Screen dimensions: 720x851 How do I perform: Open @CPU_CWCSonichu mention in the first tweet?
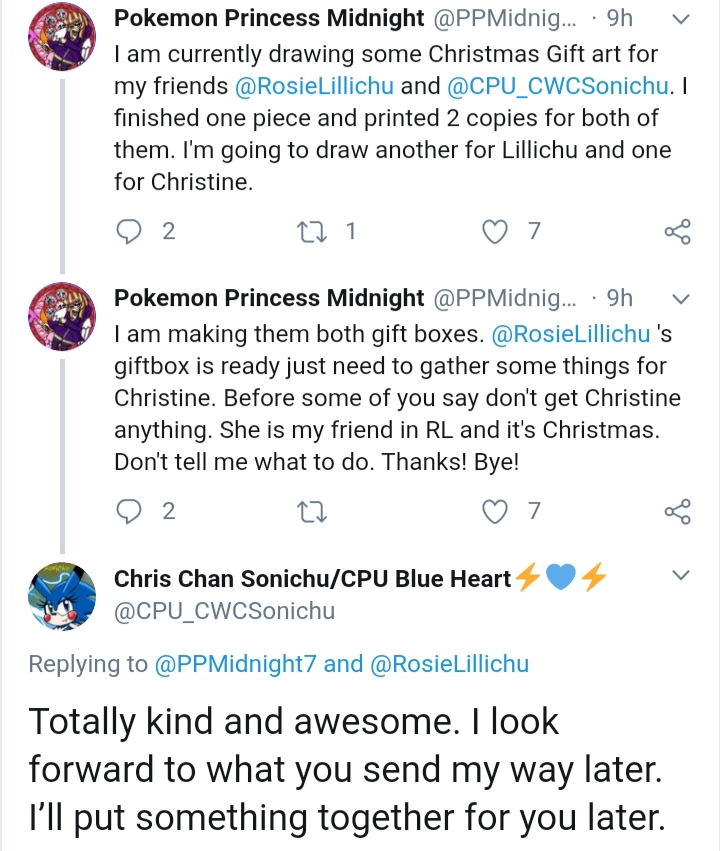[558, 86]
